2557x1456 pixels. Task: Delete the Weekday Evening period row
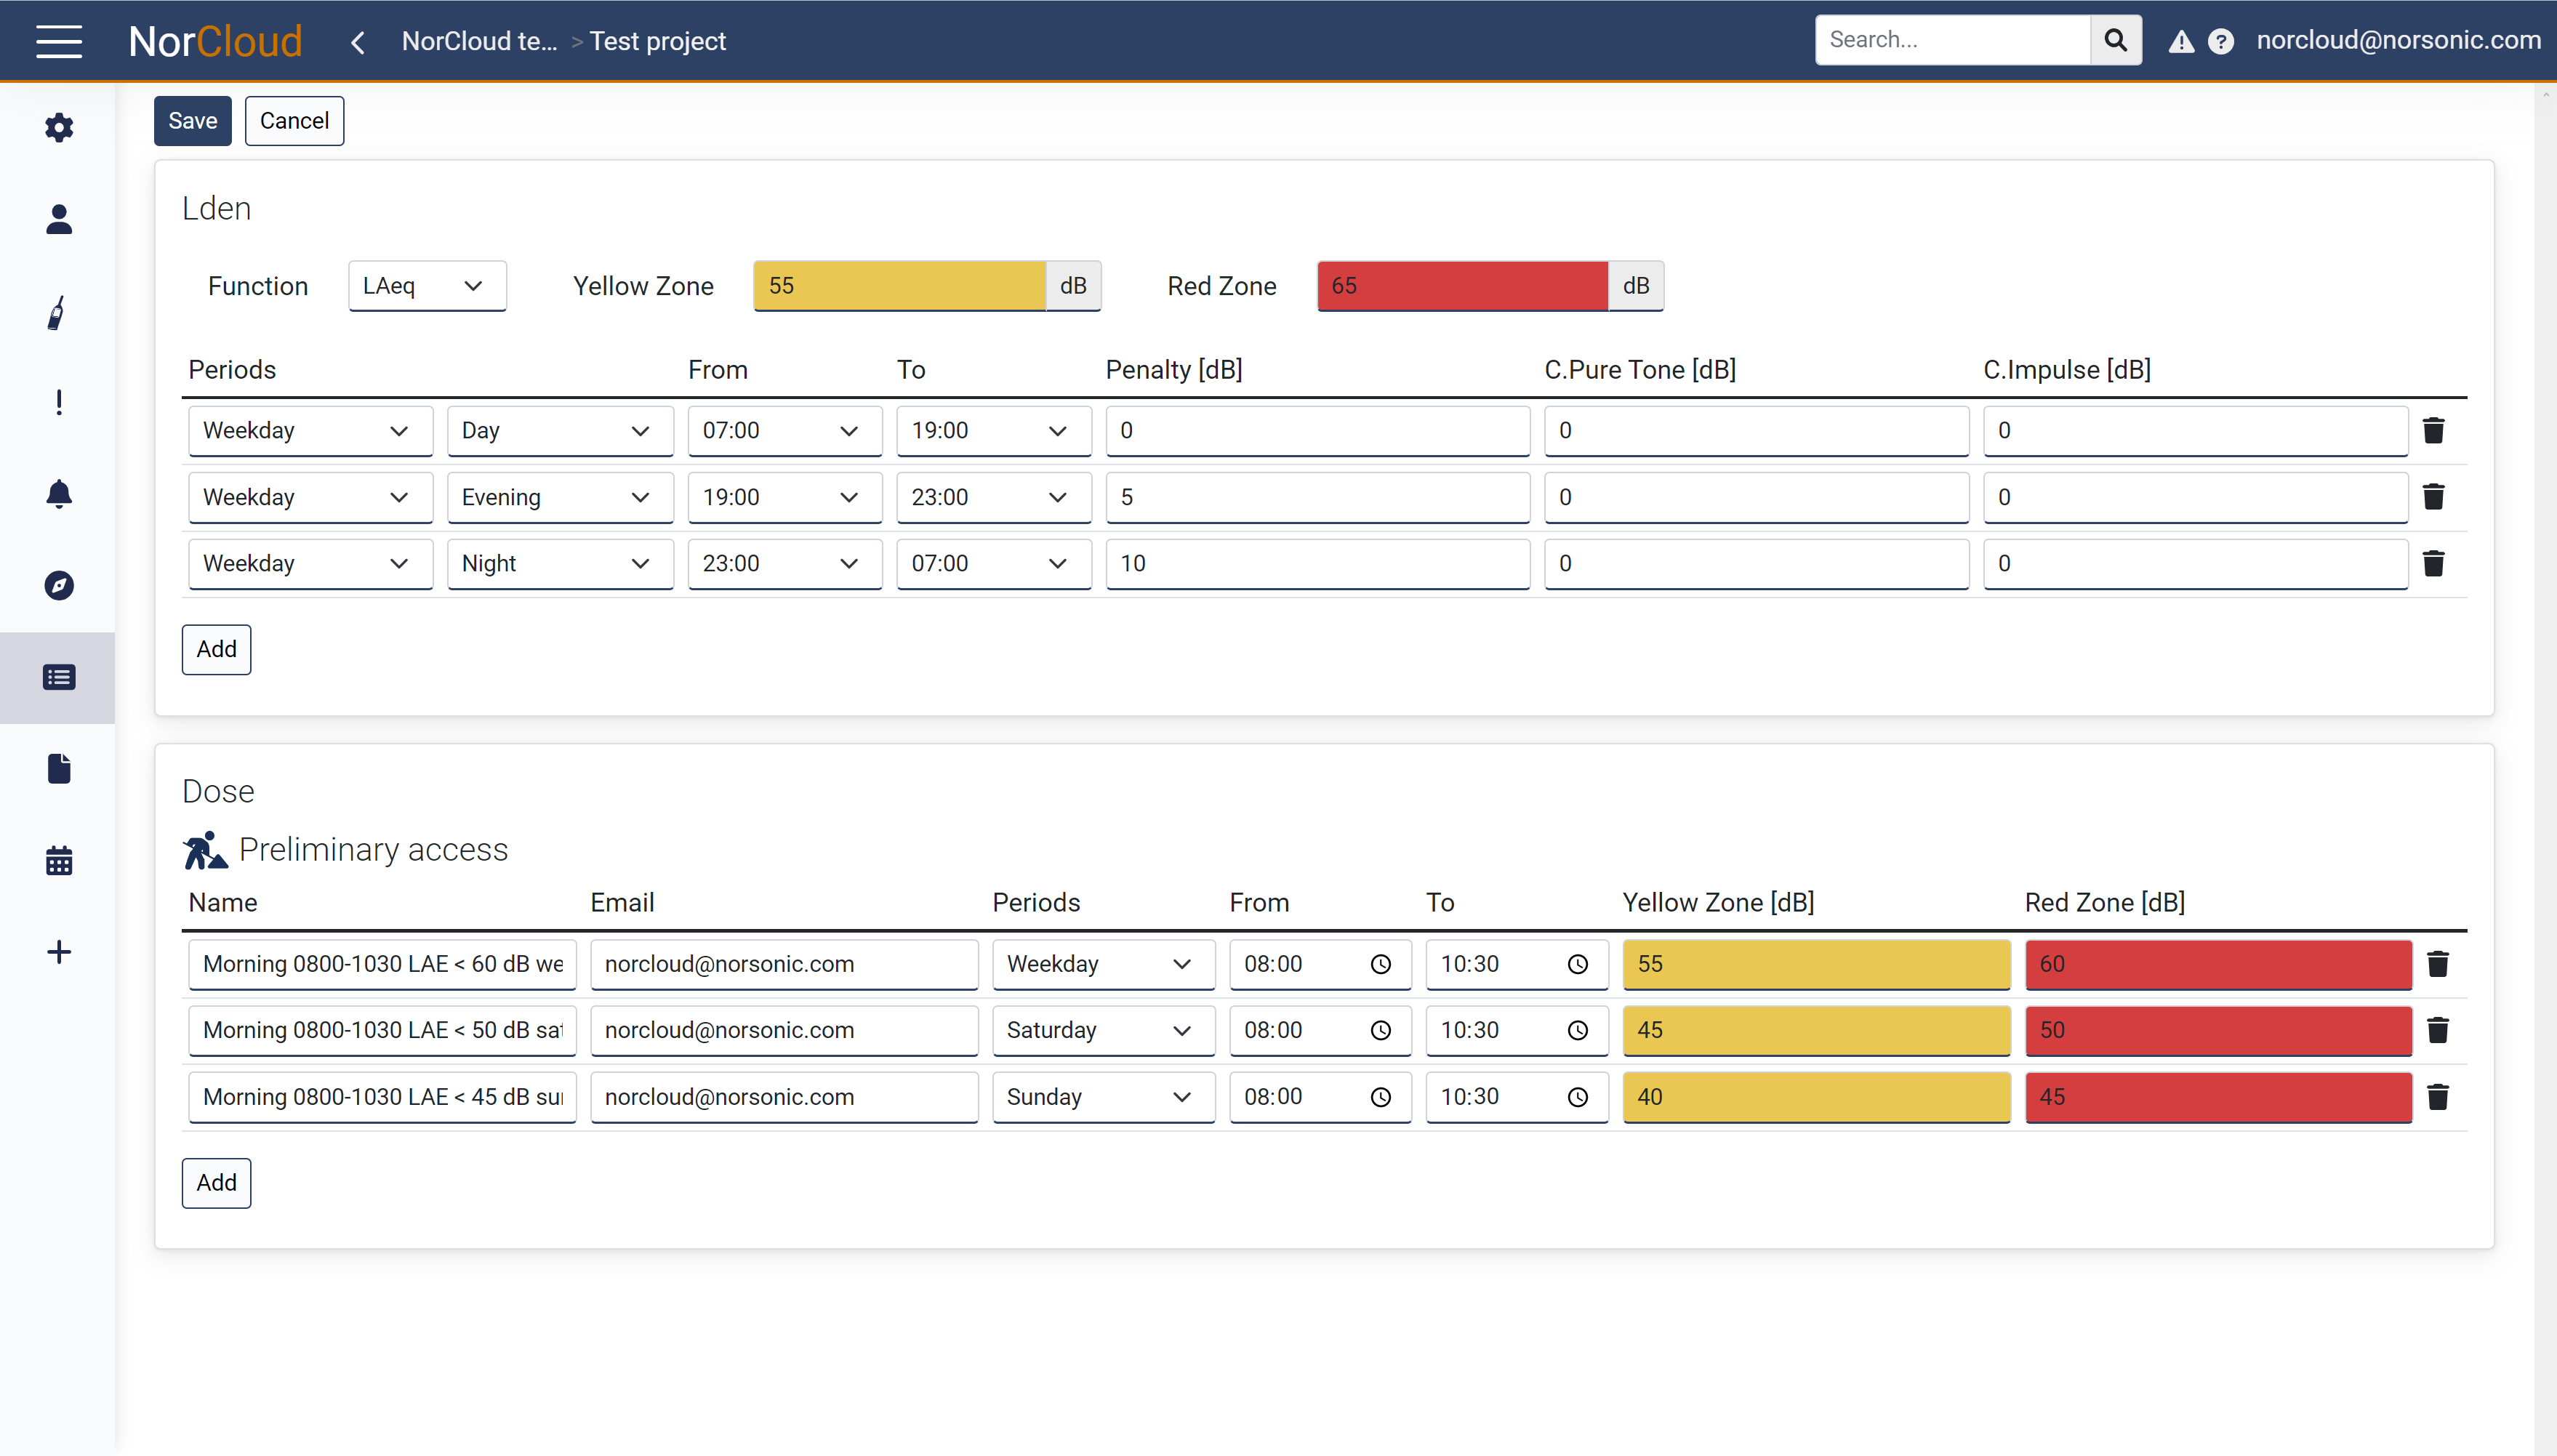point(2434,497)
